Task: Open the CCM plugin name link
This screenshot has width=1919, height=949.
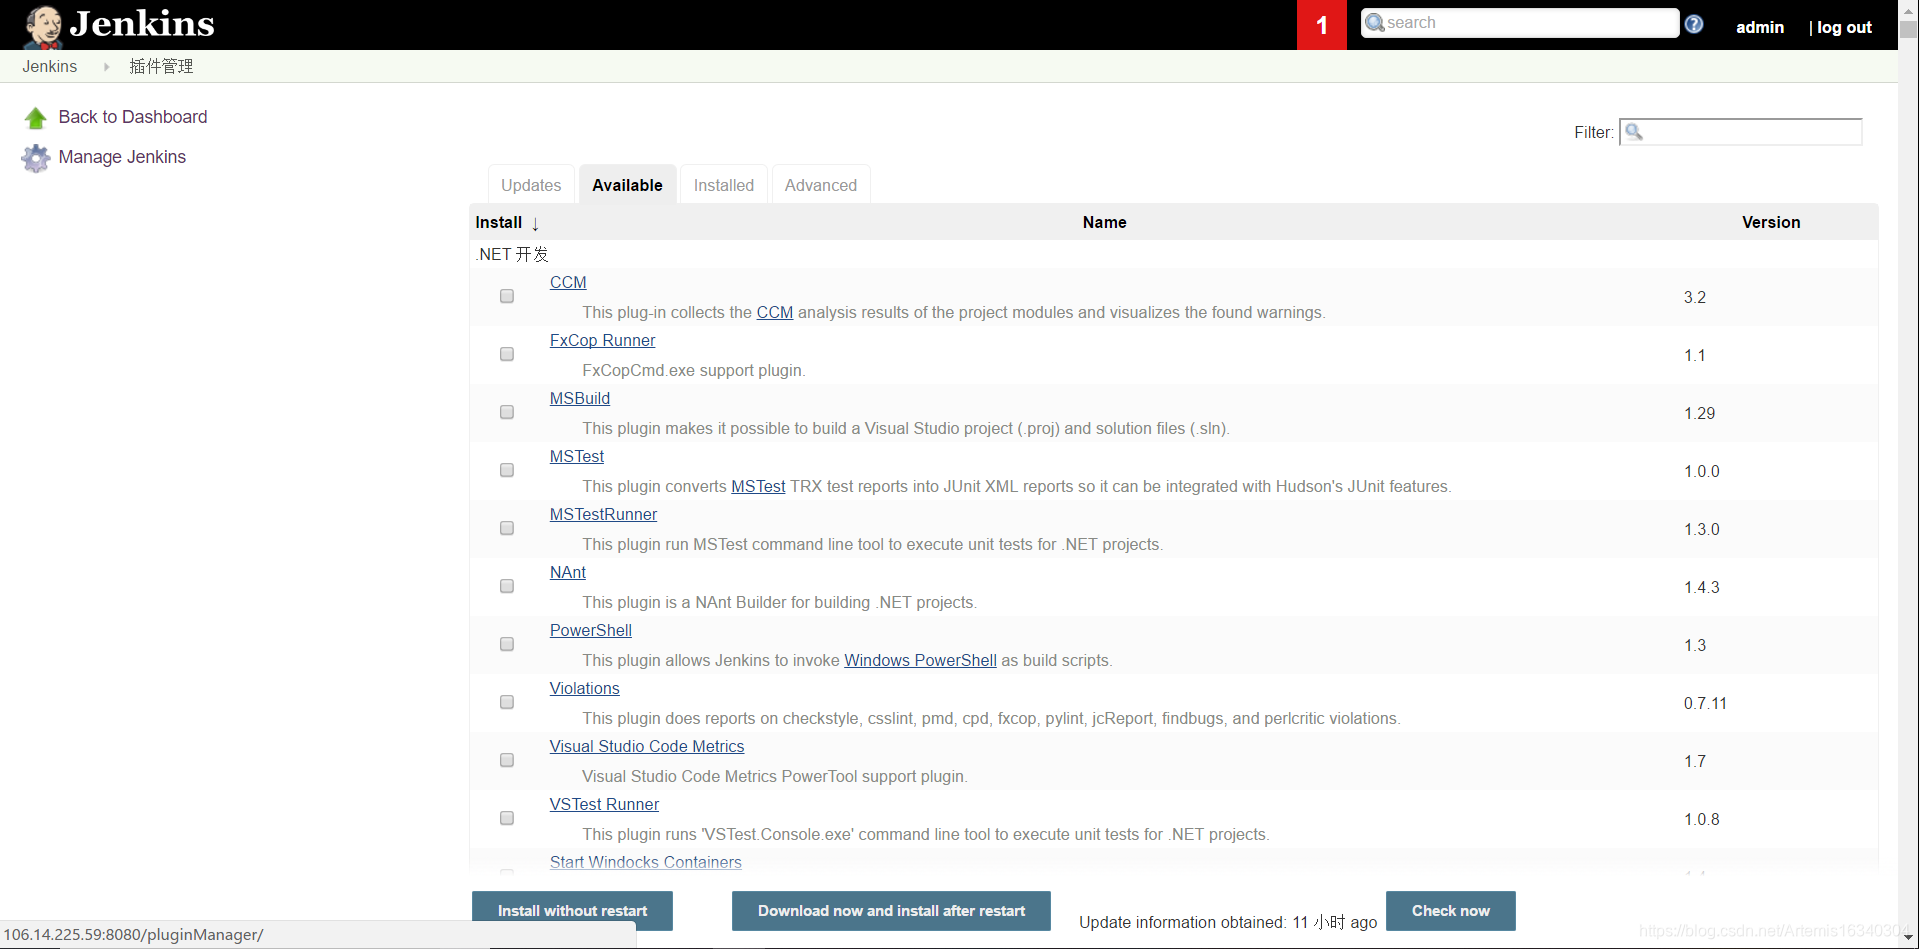Action: coord(568,283)
